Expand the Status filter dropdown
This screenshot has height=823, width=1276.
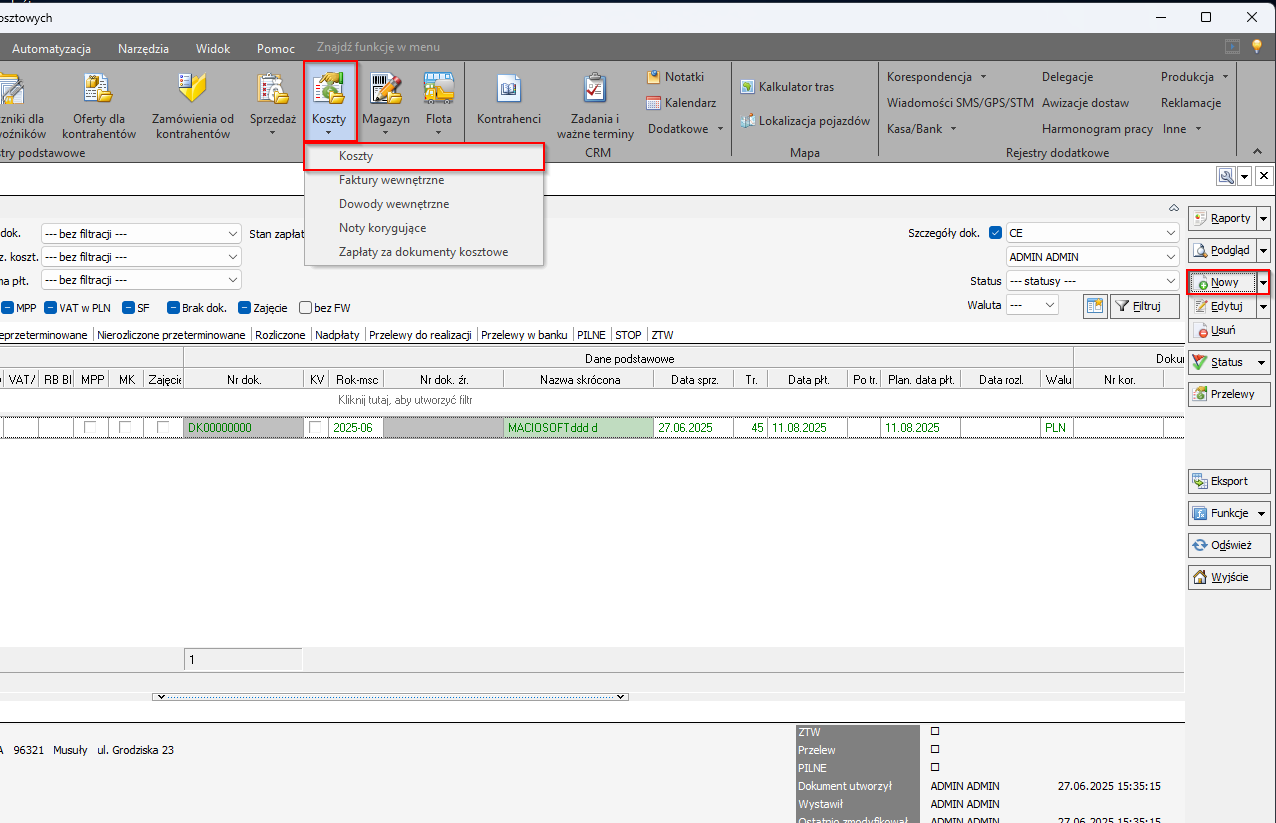(1171, 282)
